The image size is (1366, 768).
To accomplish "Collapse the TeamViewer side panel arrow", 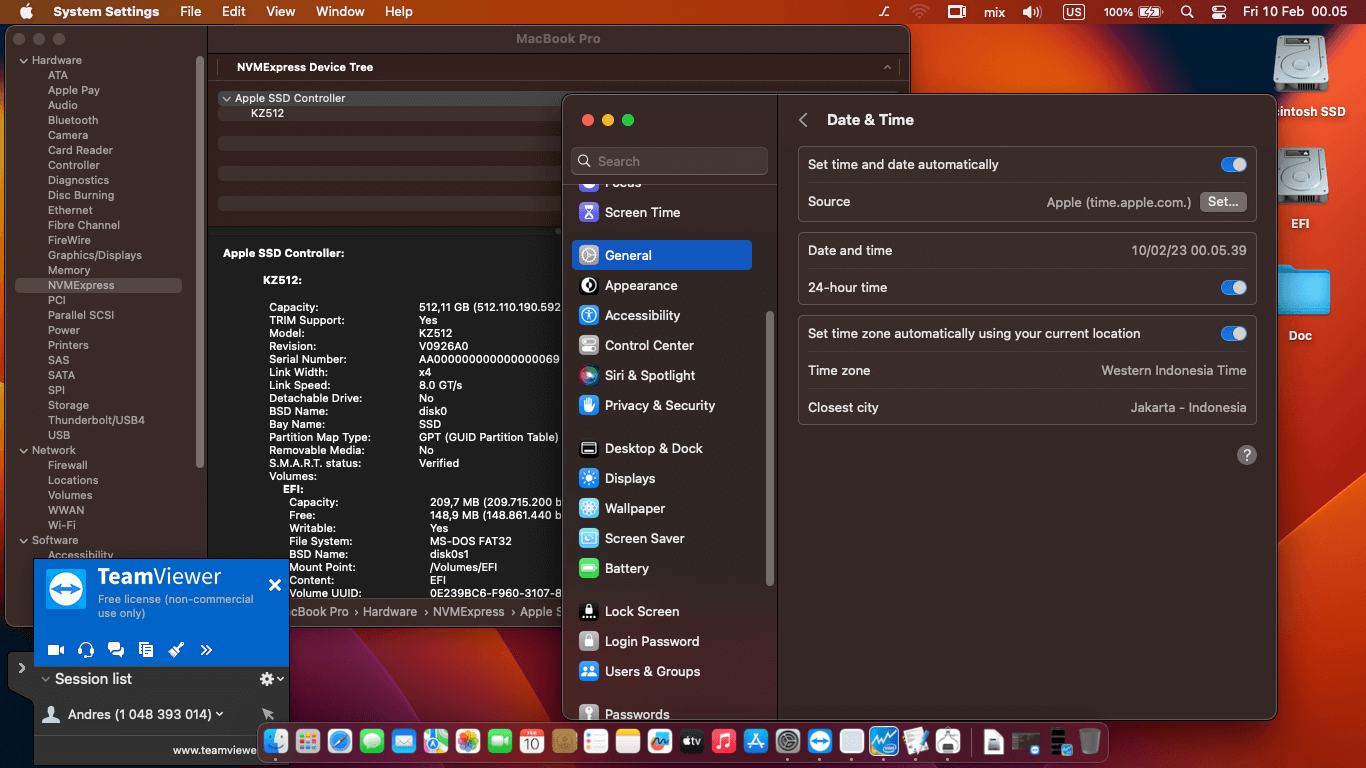I will (x=21, y=667).
